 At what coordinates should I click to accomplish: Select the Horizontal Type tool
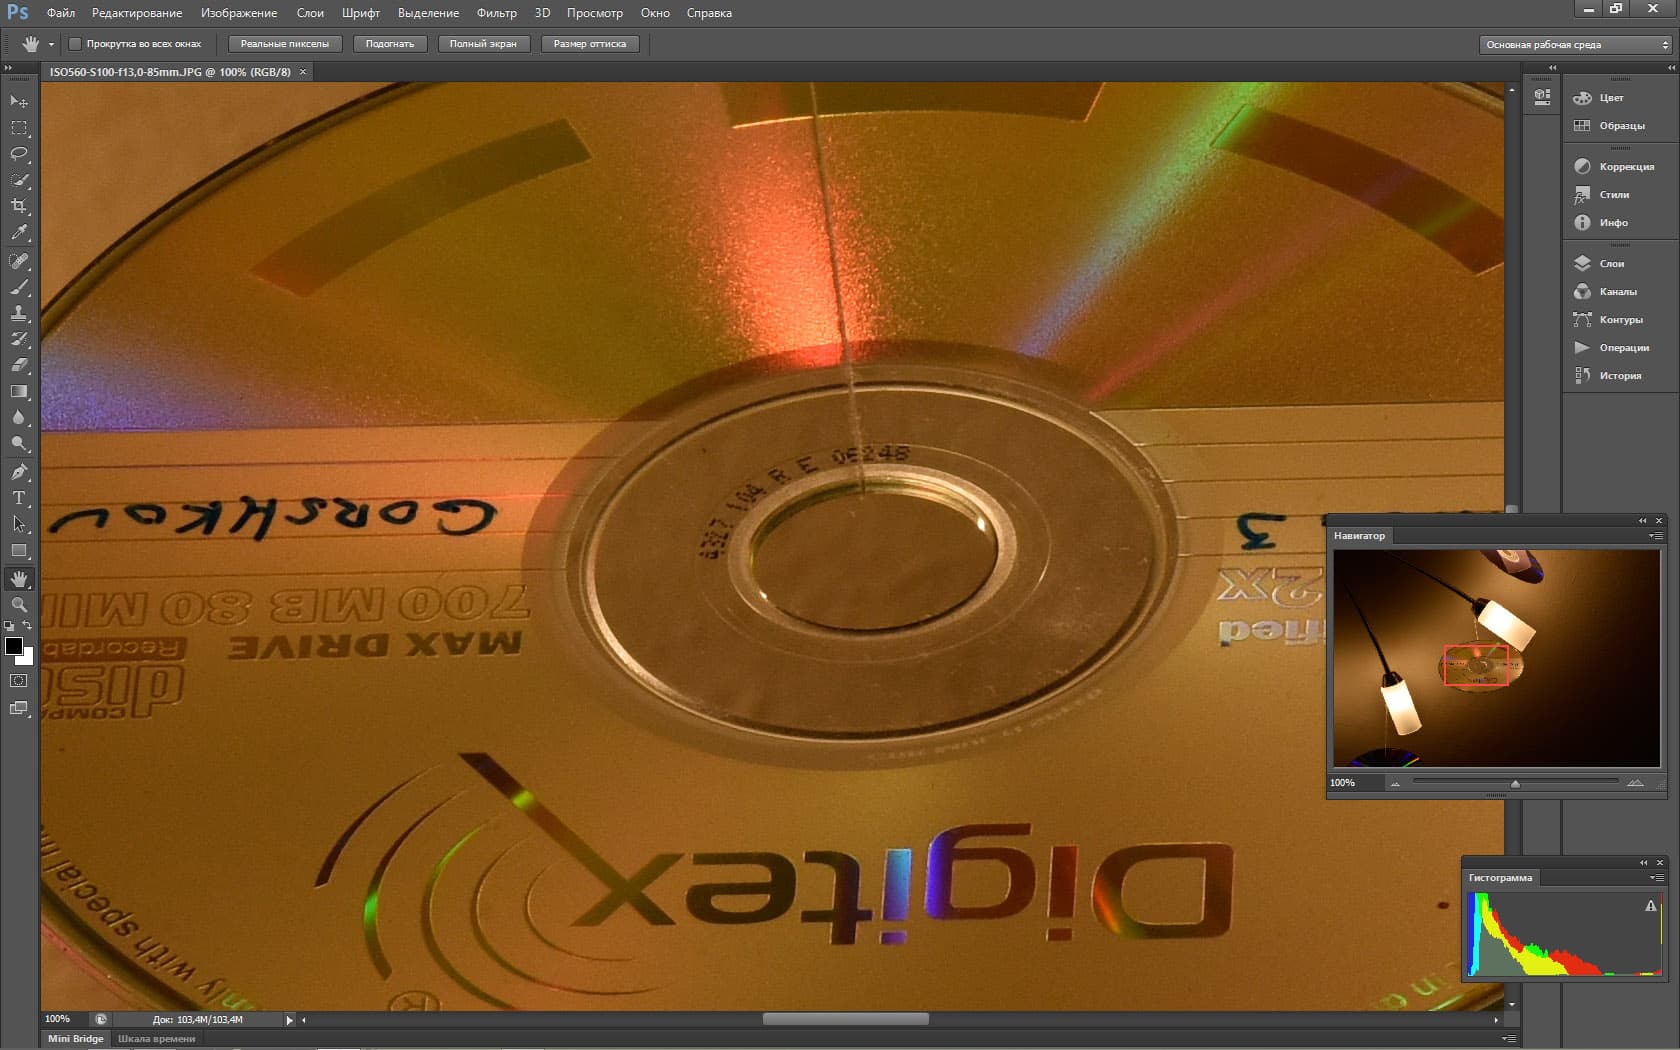[x=19, y=498]
